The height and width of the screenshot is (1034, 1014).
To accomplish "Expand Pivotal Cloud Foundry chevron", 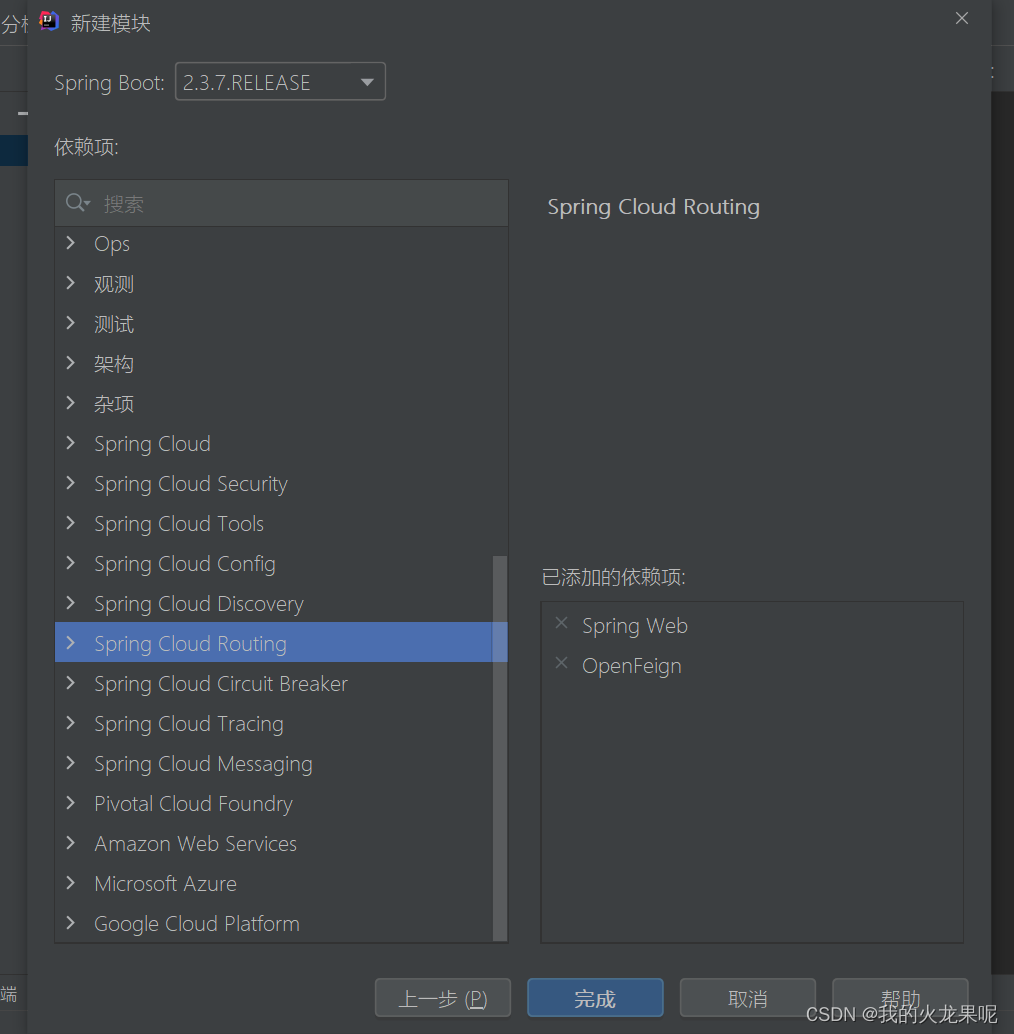I will pyautogui.click(x=71, y=803).
